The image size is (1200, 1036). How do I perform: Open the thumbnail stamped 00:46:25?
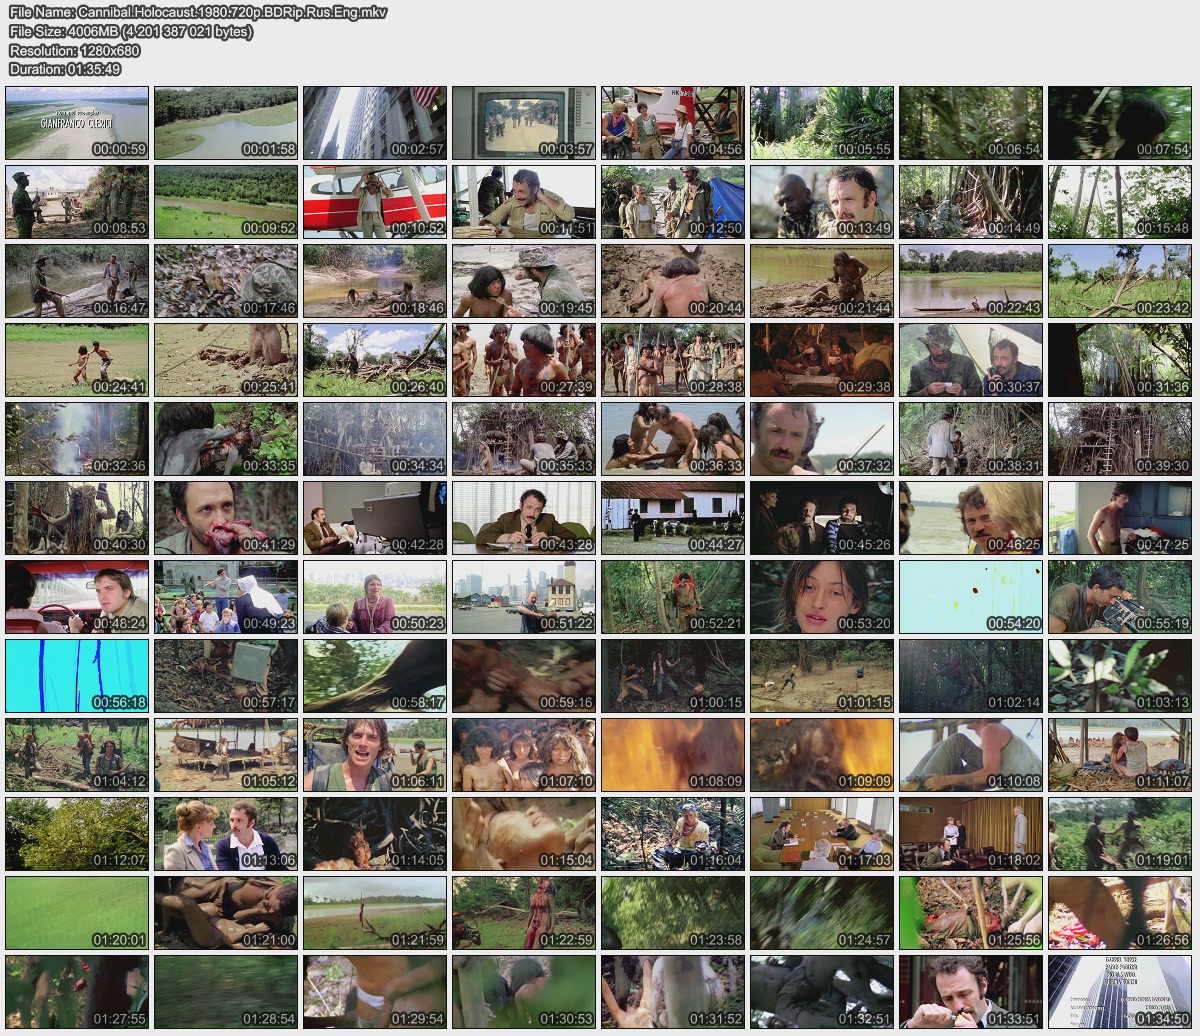coord(971,518)
